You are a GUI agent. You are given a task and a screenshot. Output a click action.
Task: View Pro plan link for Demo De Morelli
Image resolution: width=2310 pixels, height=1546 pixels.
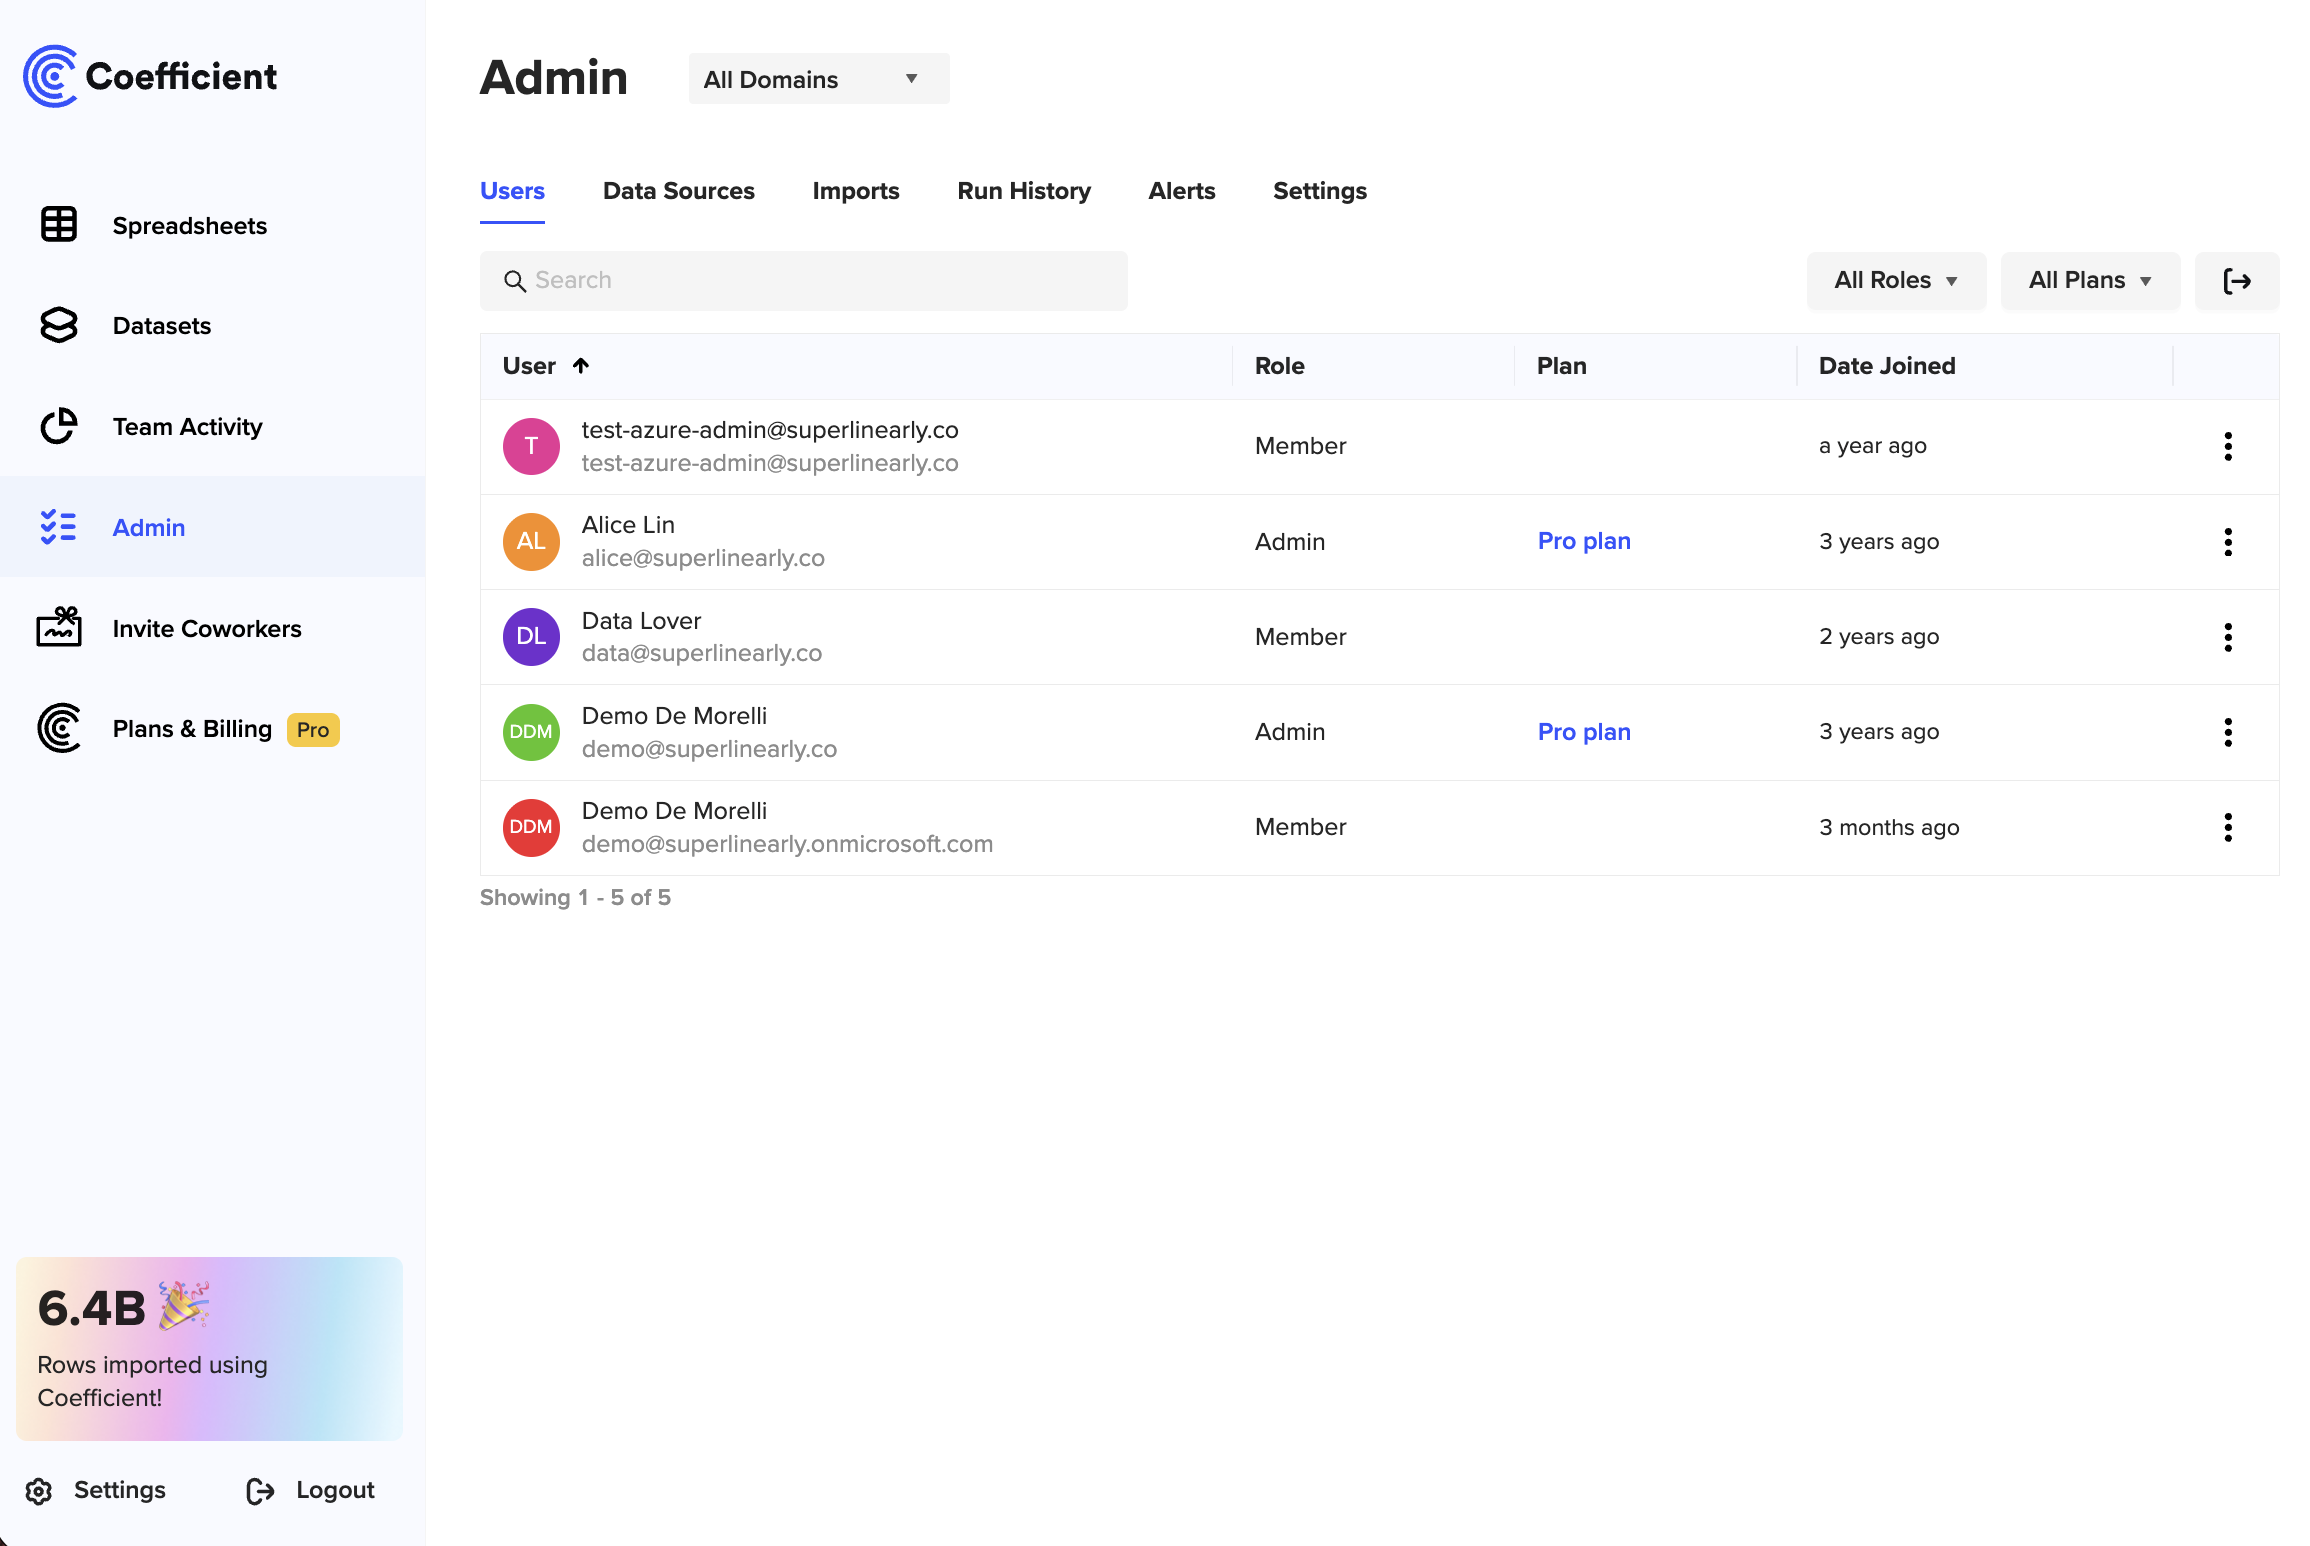[1583, 732]
